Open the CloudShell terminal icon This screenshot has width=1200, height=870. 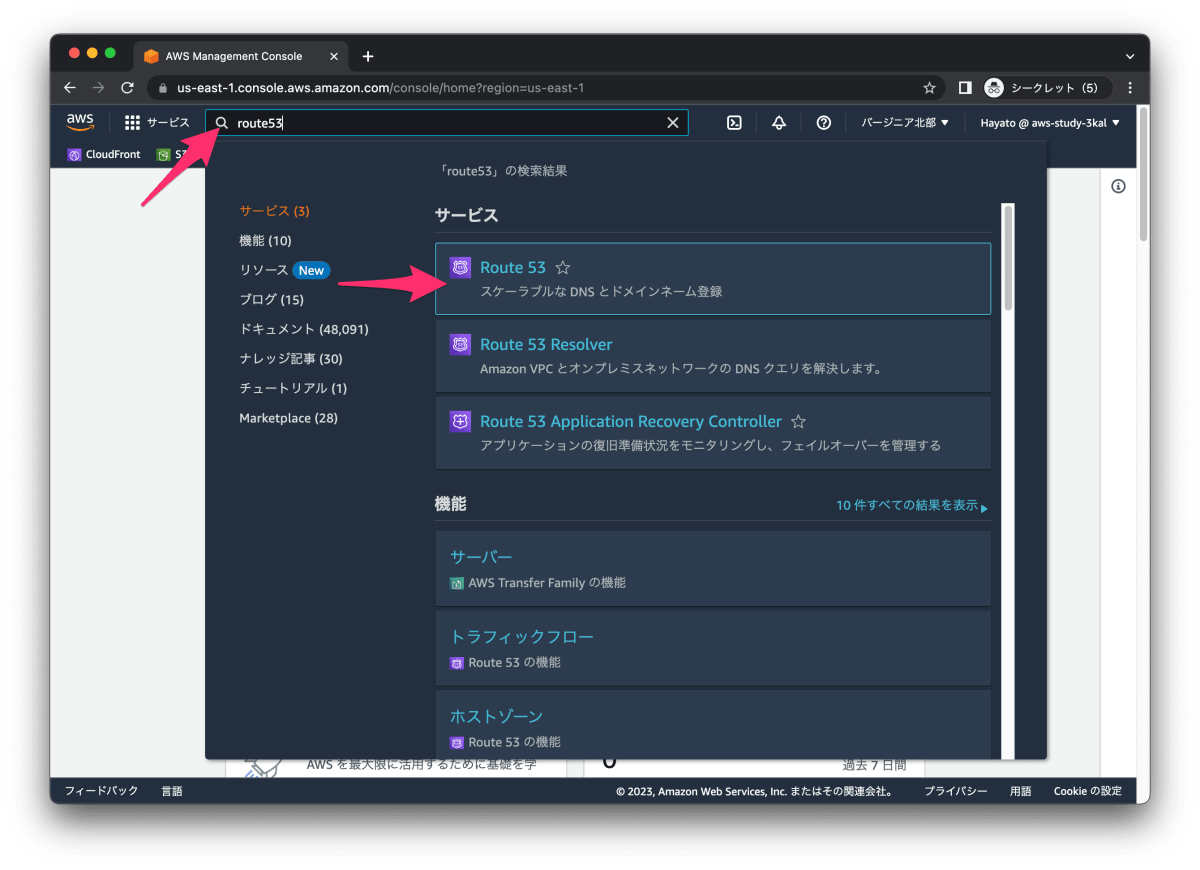coord(734,123)
